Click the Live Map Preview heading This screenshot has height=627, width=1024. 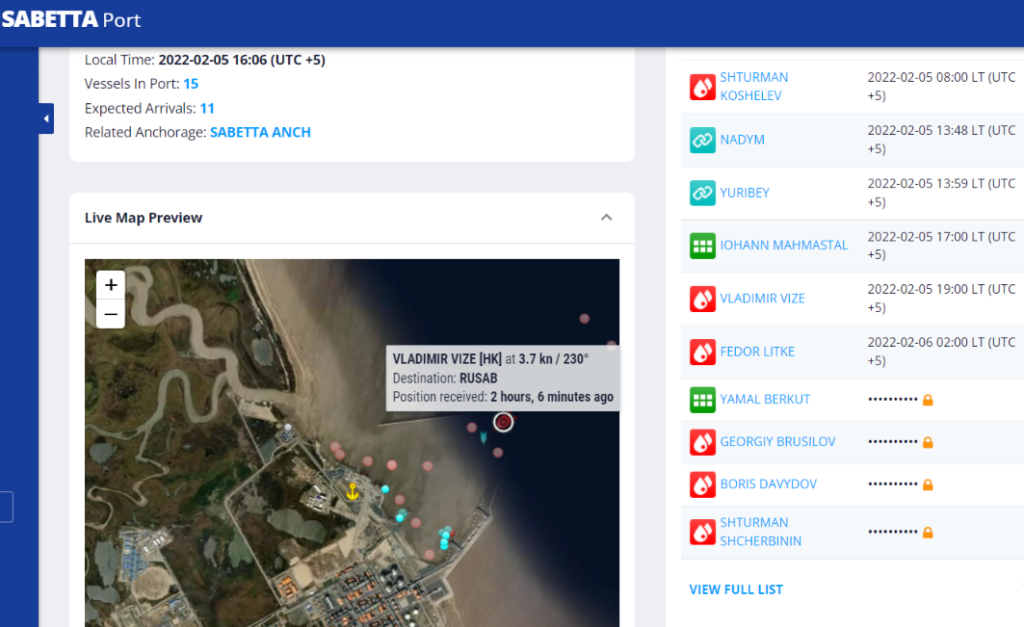tap(143, 217)
